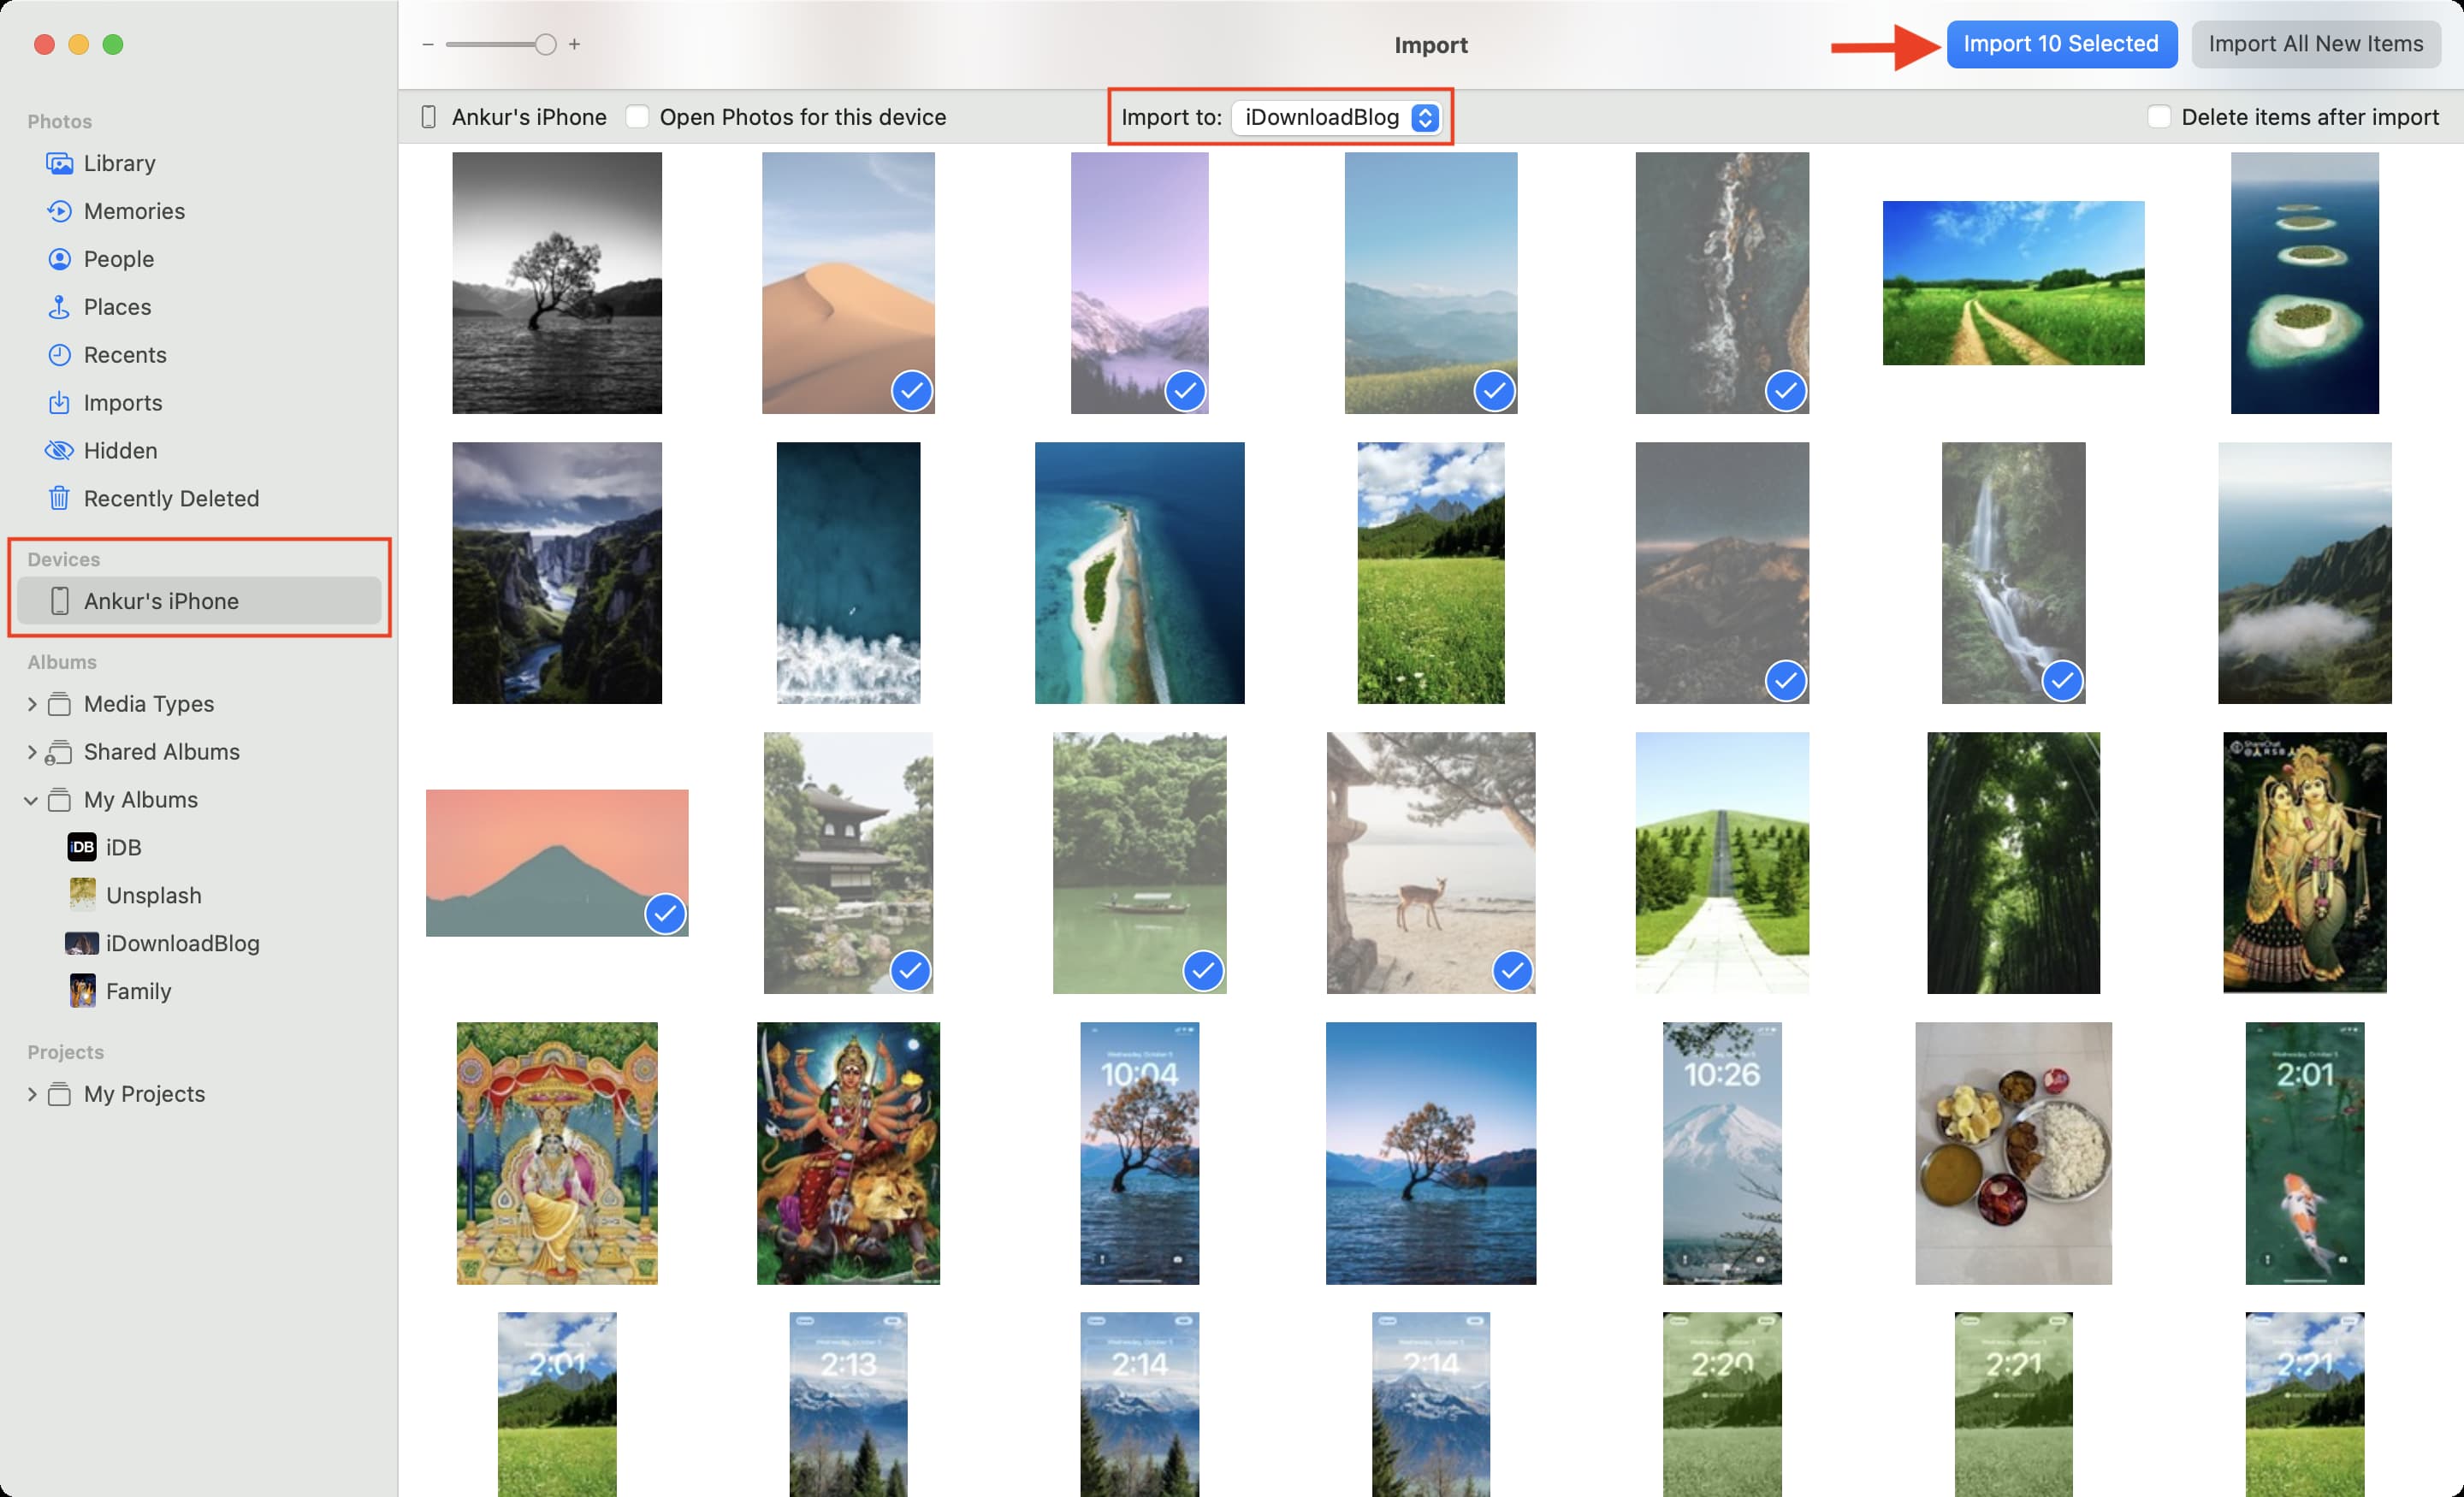Enable Delete items after import
The height and width of the screenshot is (1497, 2464).
[x=2159, y=117]
